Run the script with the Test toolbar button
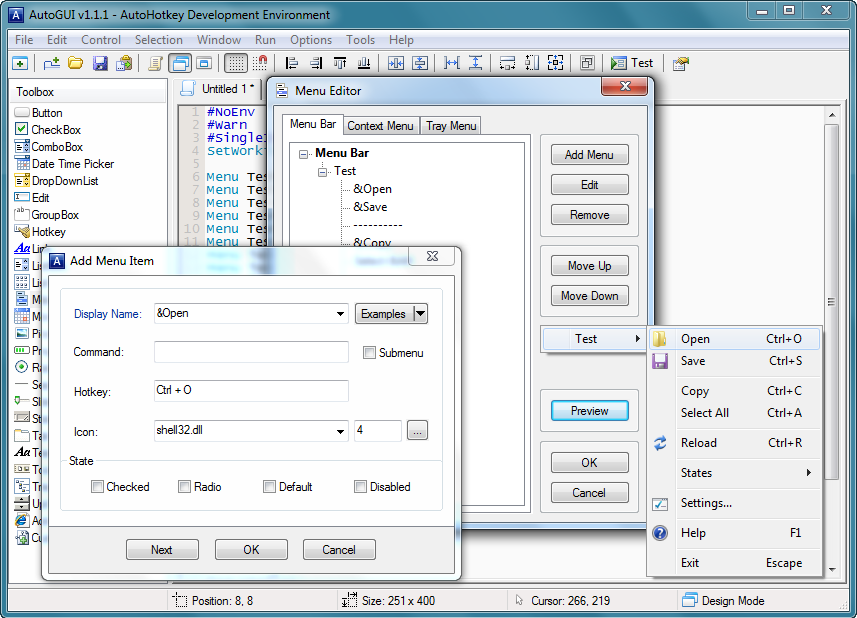Screen dimensions: 857x618 632,62
